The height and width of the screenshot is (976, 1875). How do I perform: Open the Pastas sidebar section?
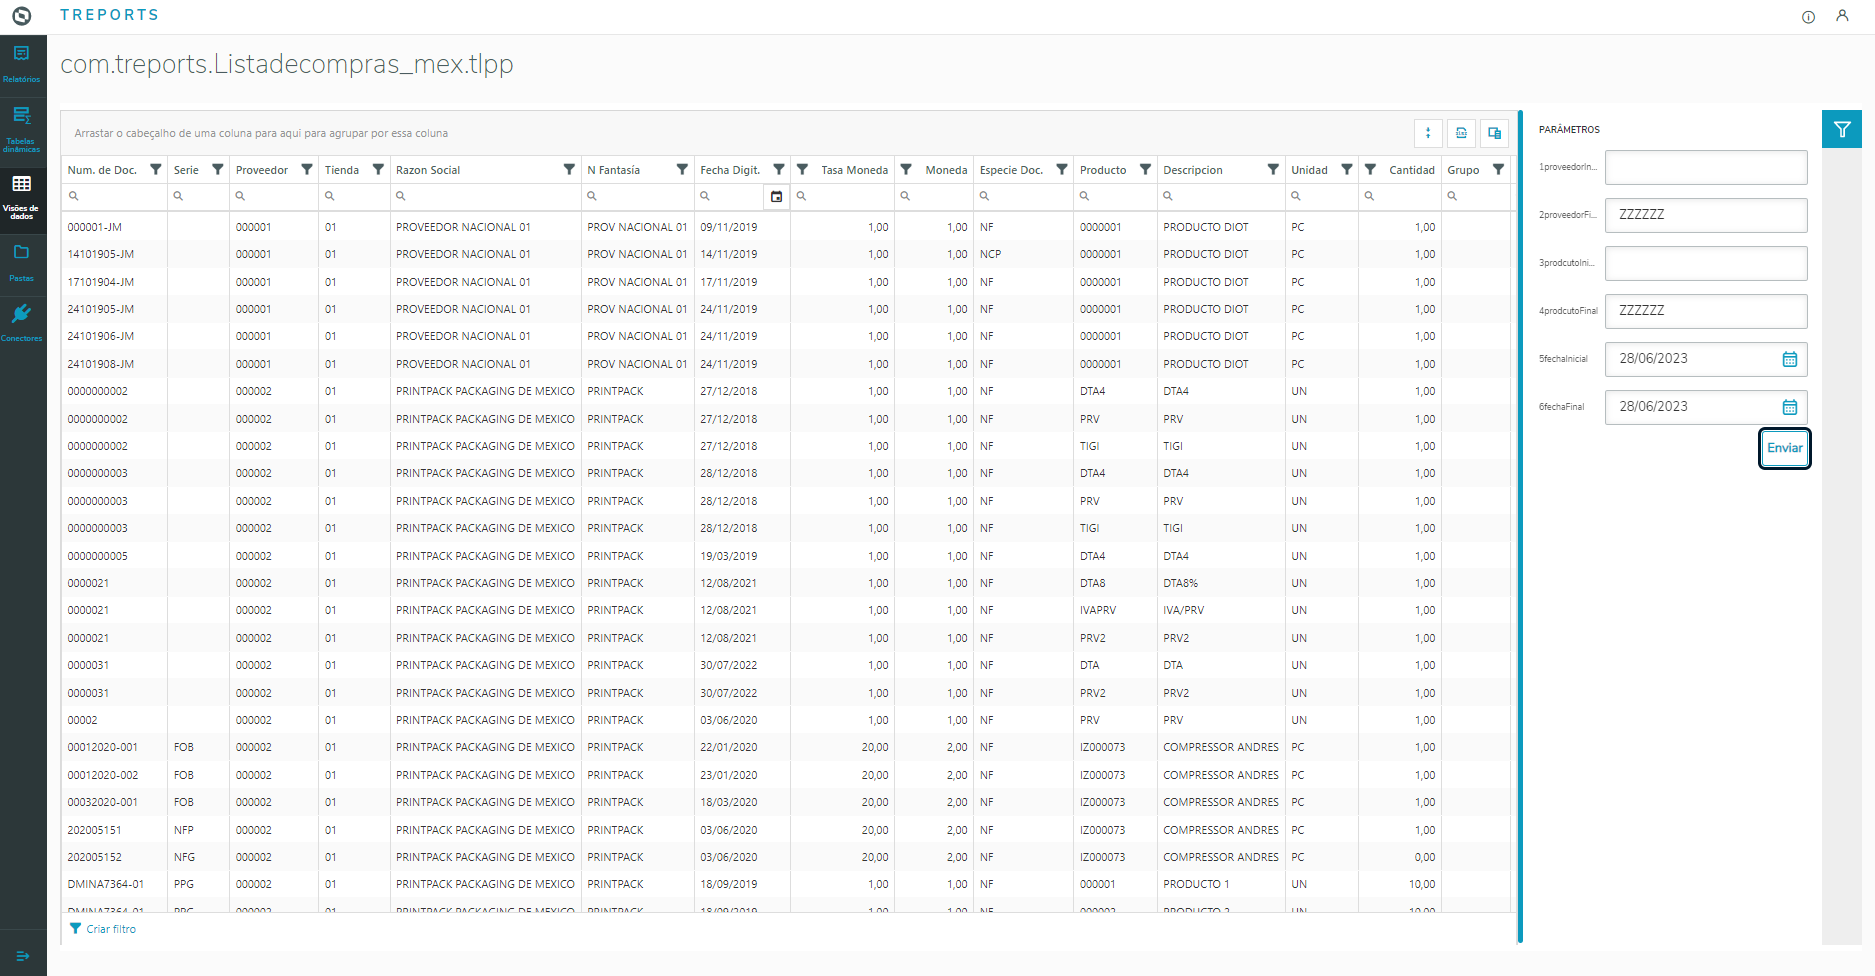pos(21,261)
